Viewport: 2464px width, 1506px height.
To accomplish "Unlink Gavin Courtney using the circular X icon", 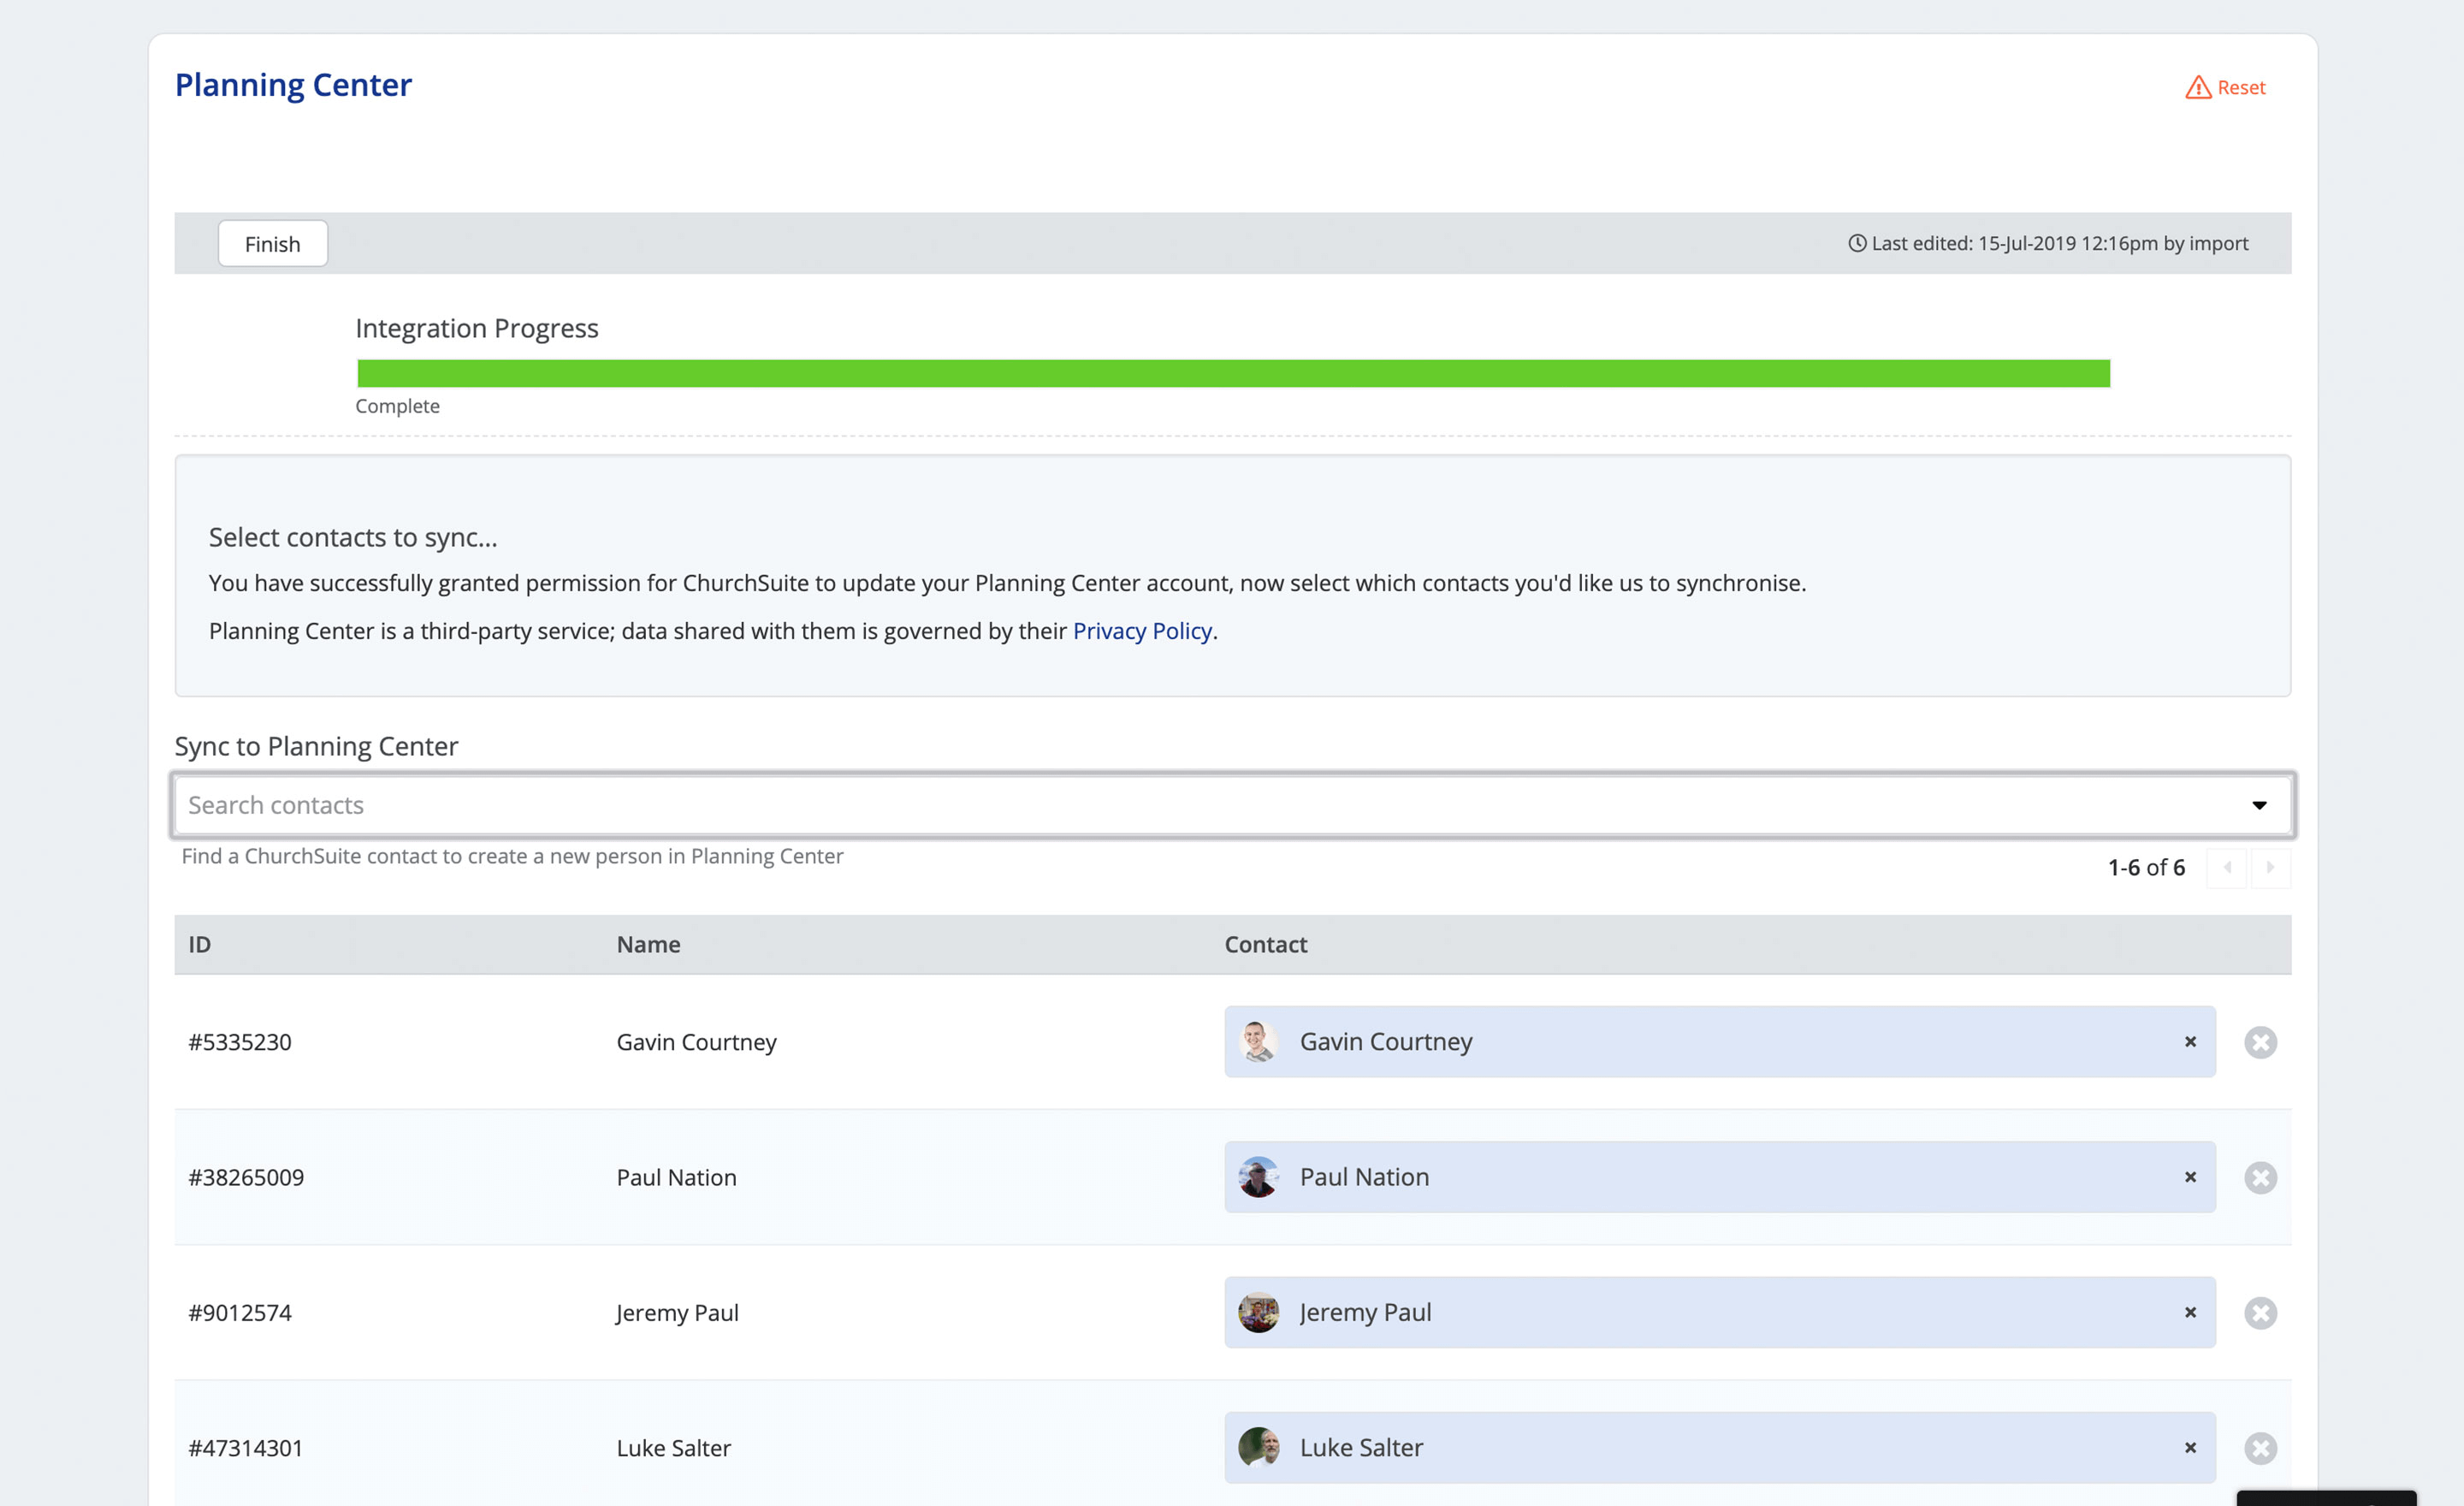I will [x=2260, y=1041].
